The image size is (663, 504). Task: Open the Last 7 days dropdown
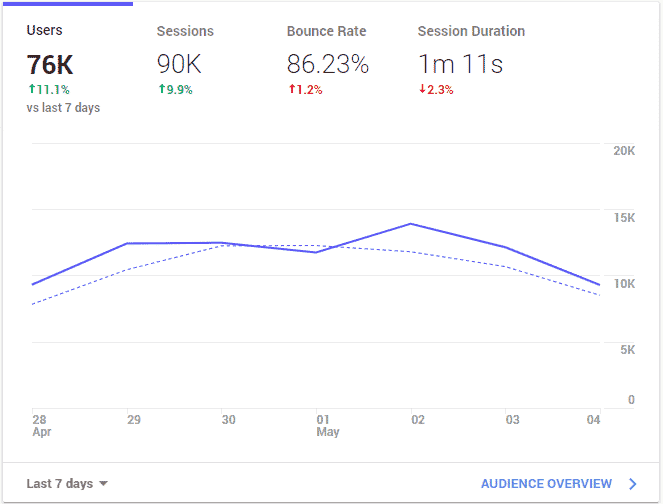60,483
